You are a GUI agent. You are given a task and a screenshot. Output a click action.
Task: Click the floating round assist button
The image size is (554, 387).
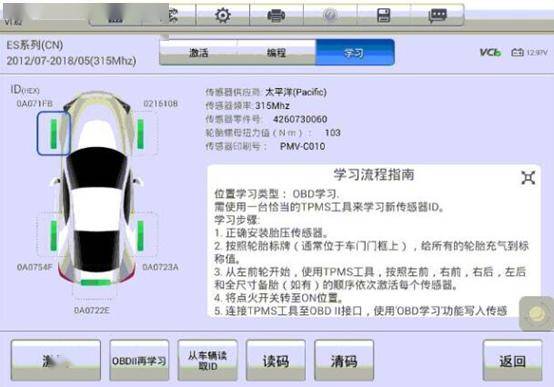pyautogui.click(x=537, y=314)
